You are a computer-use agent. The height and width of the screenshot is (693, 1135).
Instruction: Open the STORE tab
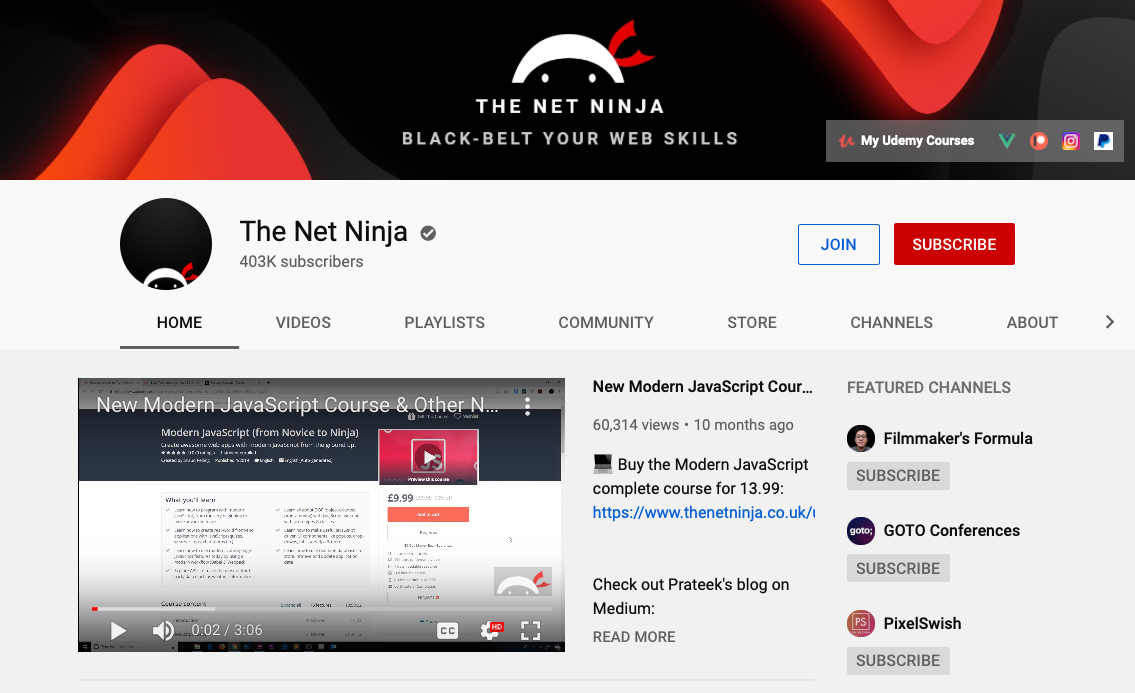(752, 323)
